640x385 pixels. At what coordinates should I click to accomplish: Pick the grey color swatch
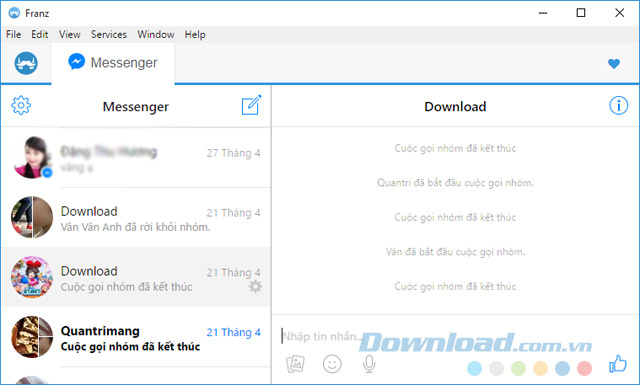pos(496,368)
